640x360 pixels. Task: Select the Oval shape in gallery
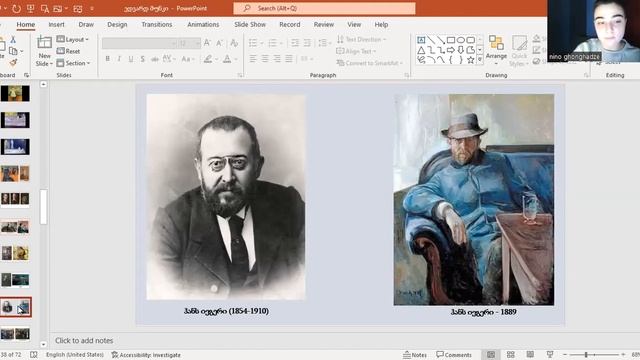point(460,40)
